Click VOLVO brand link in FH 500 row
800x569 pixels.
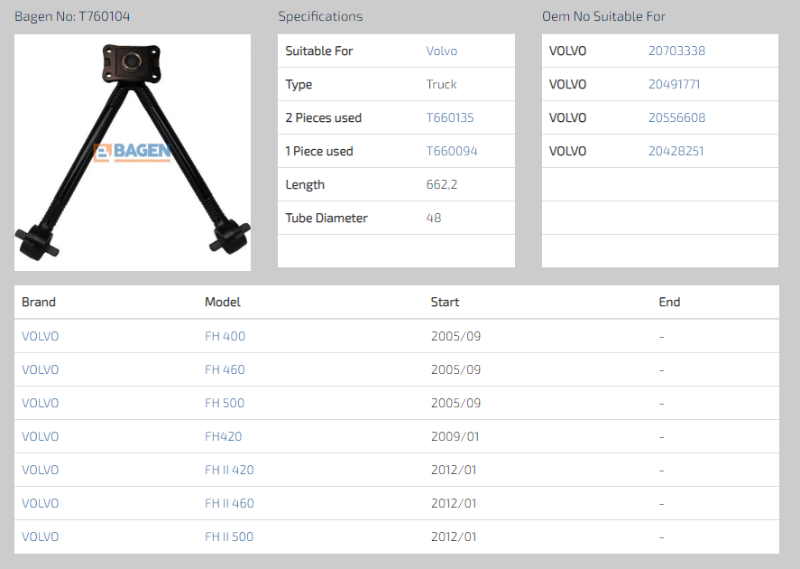point(40,403)
